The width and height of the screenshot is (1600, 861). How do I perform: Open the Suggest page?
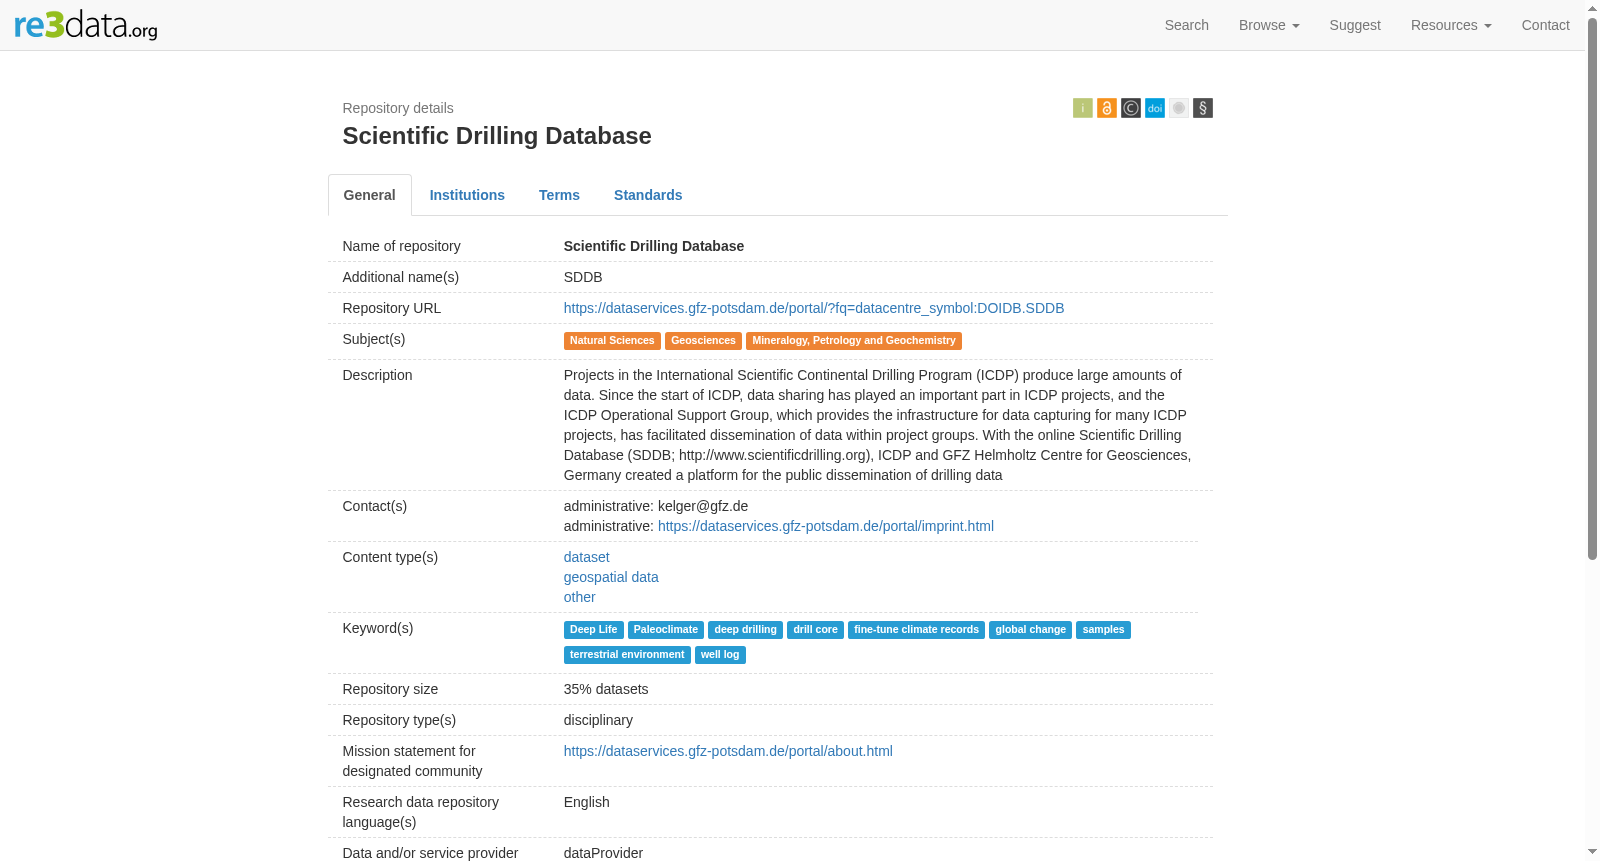1355,25
